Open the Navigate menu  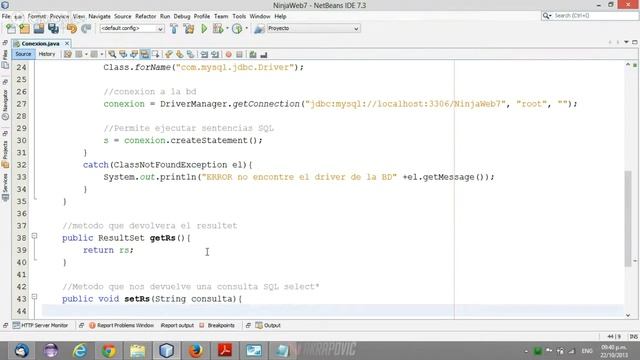[x=100, y=16]
